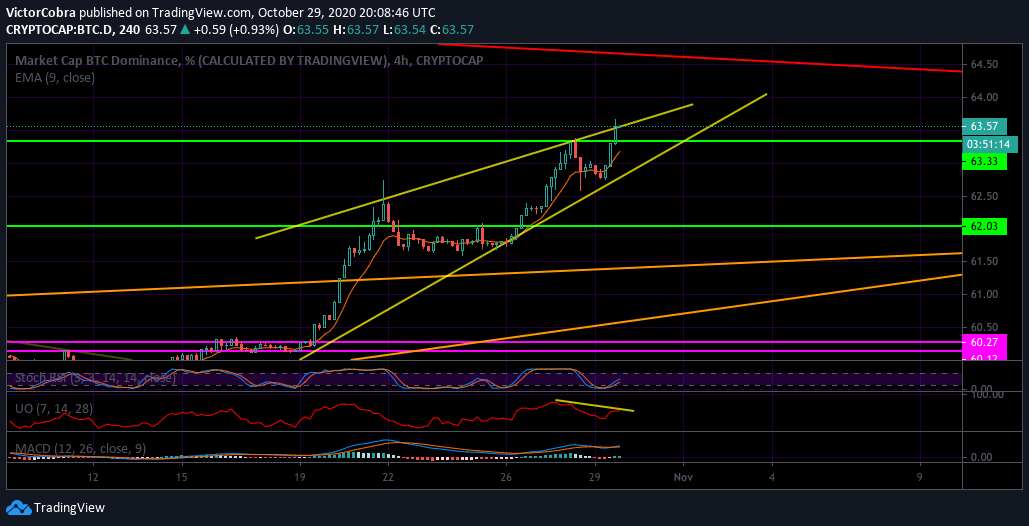Select the Market Cap BTC Dominance chart title

(x=249, y=60)
